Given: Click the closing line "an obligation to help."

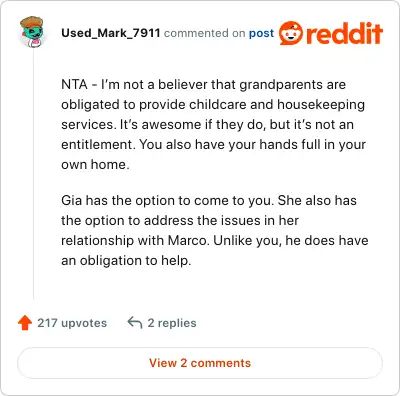Looking at the screenshot, I should pos(126,260).
